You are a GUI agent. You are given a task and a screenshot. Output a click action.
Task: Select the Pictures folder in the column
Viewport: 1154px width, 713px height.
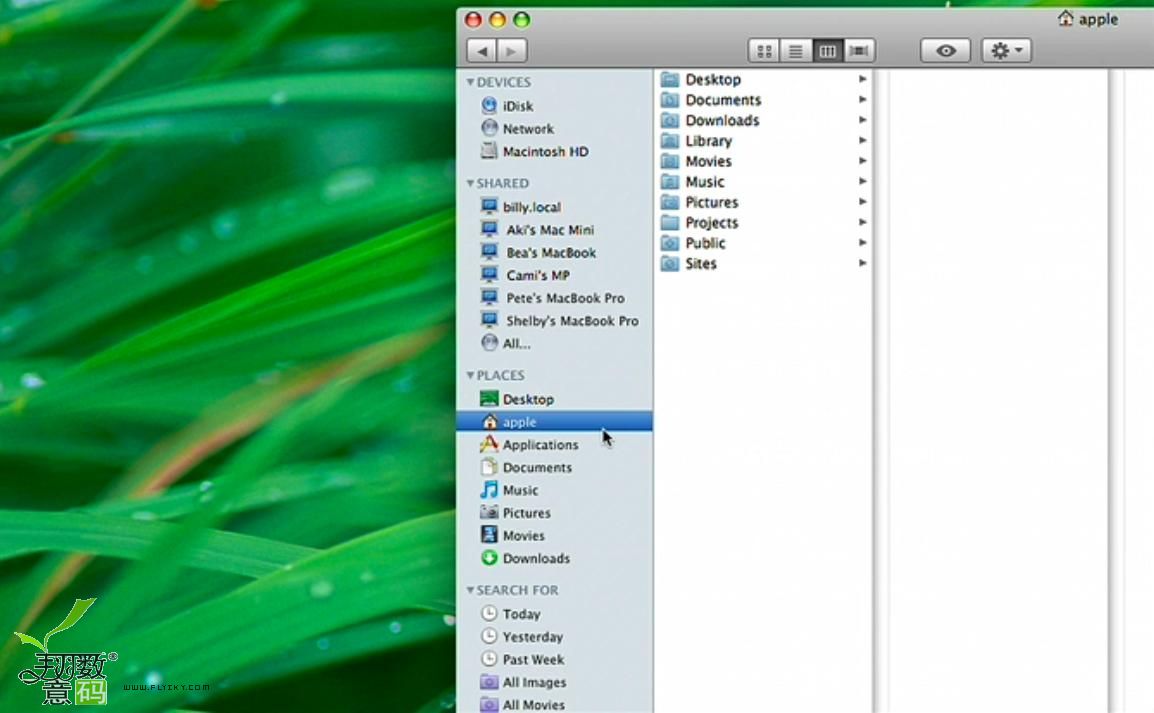(x=763, y=202)
